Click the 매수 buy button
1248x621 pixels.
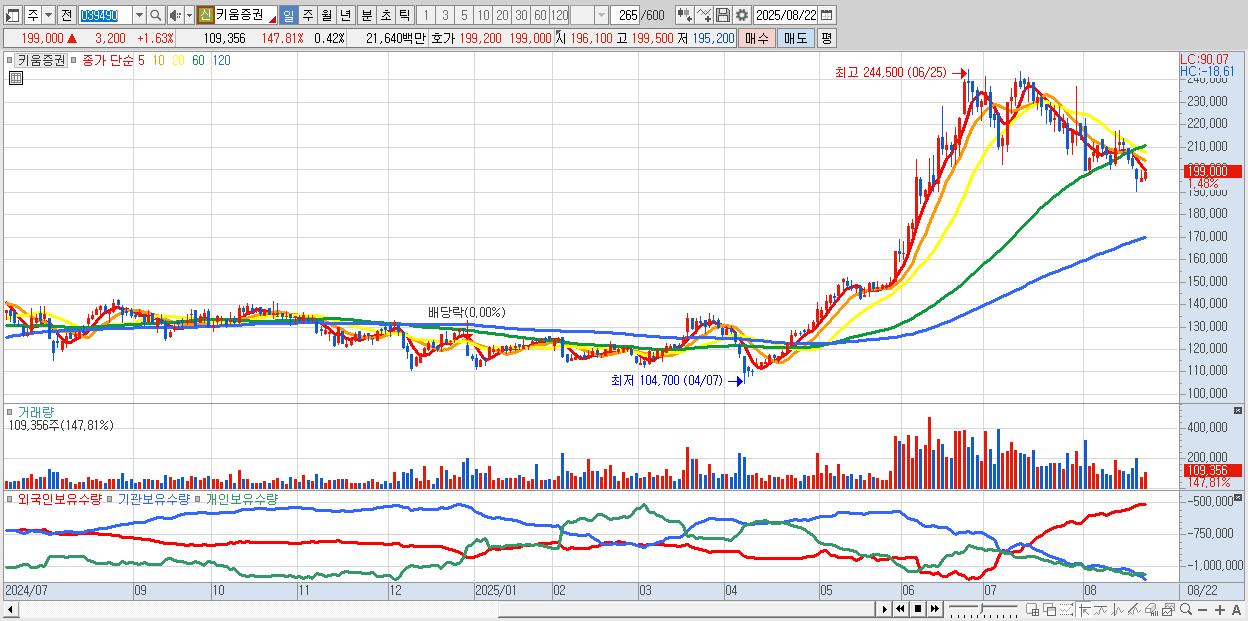[756, 38]
